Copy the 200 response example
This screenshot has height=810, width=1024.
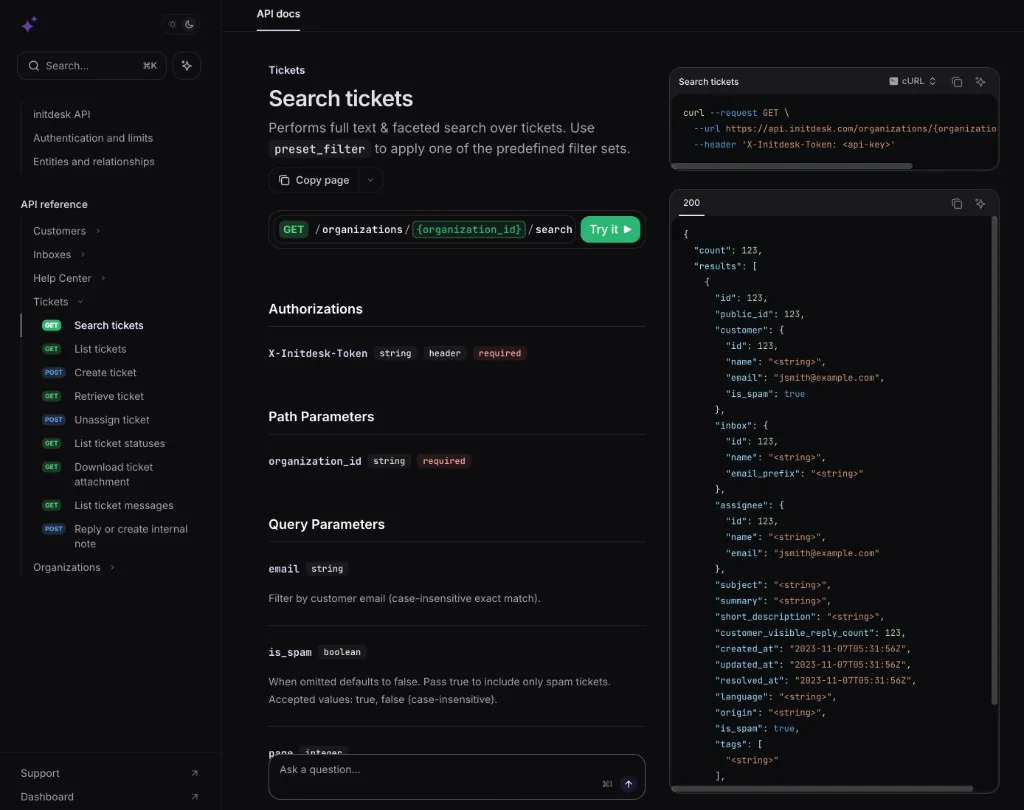957,203
